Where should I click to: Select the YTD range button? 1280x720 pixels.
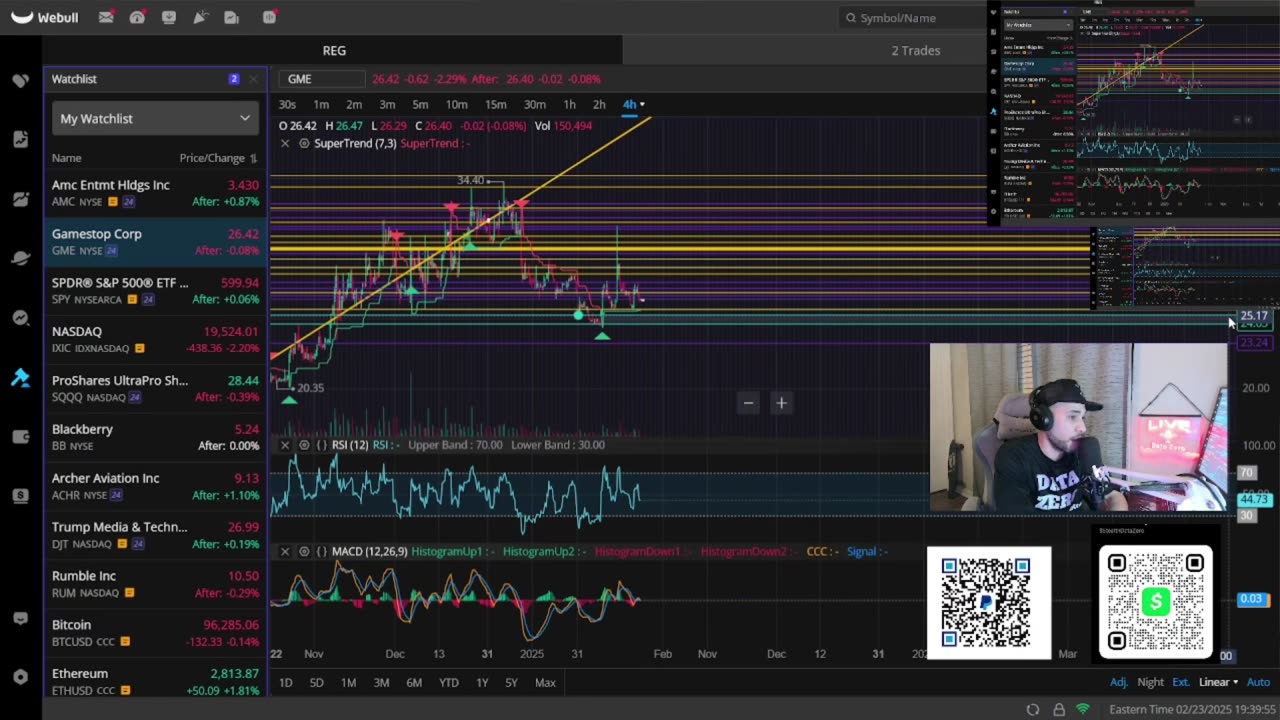[448, 682]
